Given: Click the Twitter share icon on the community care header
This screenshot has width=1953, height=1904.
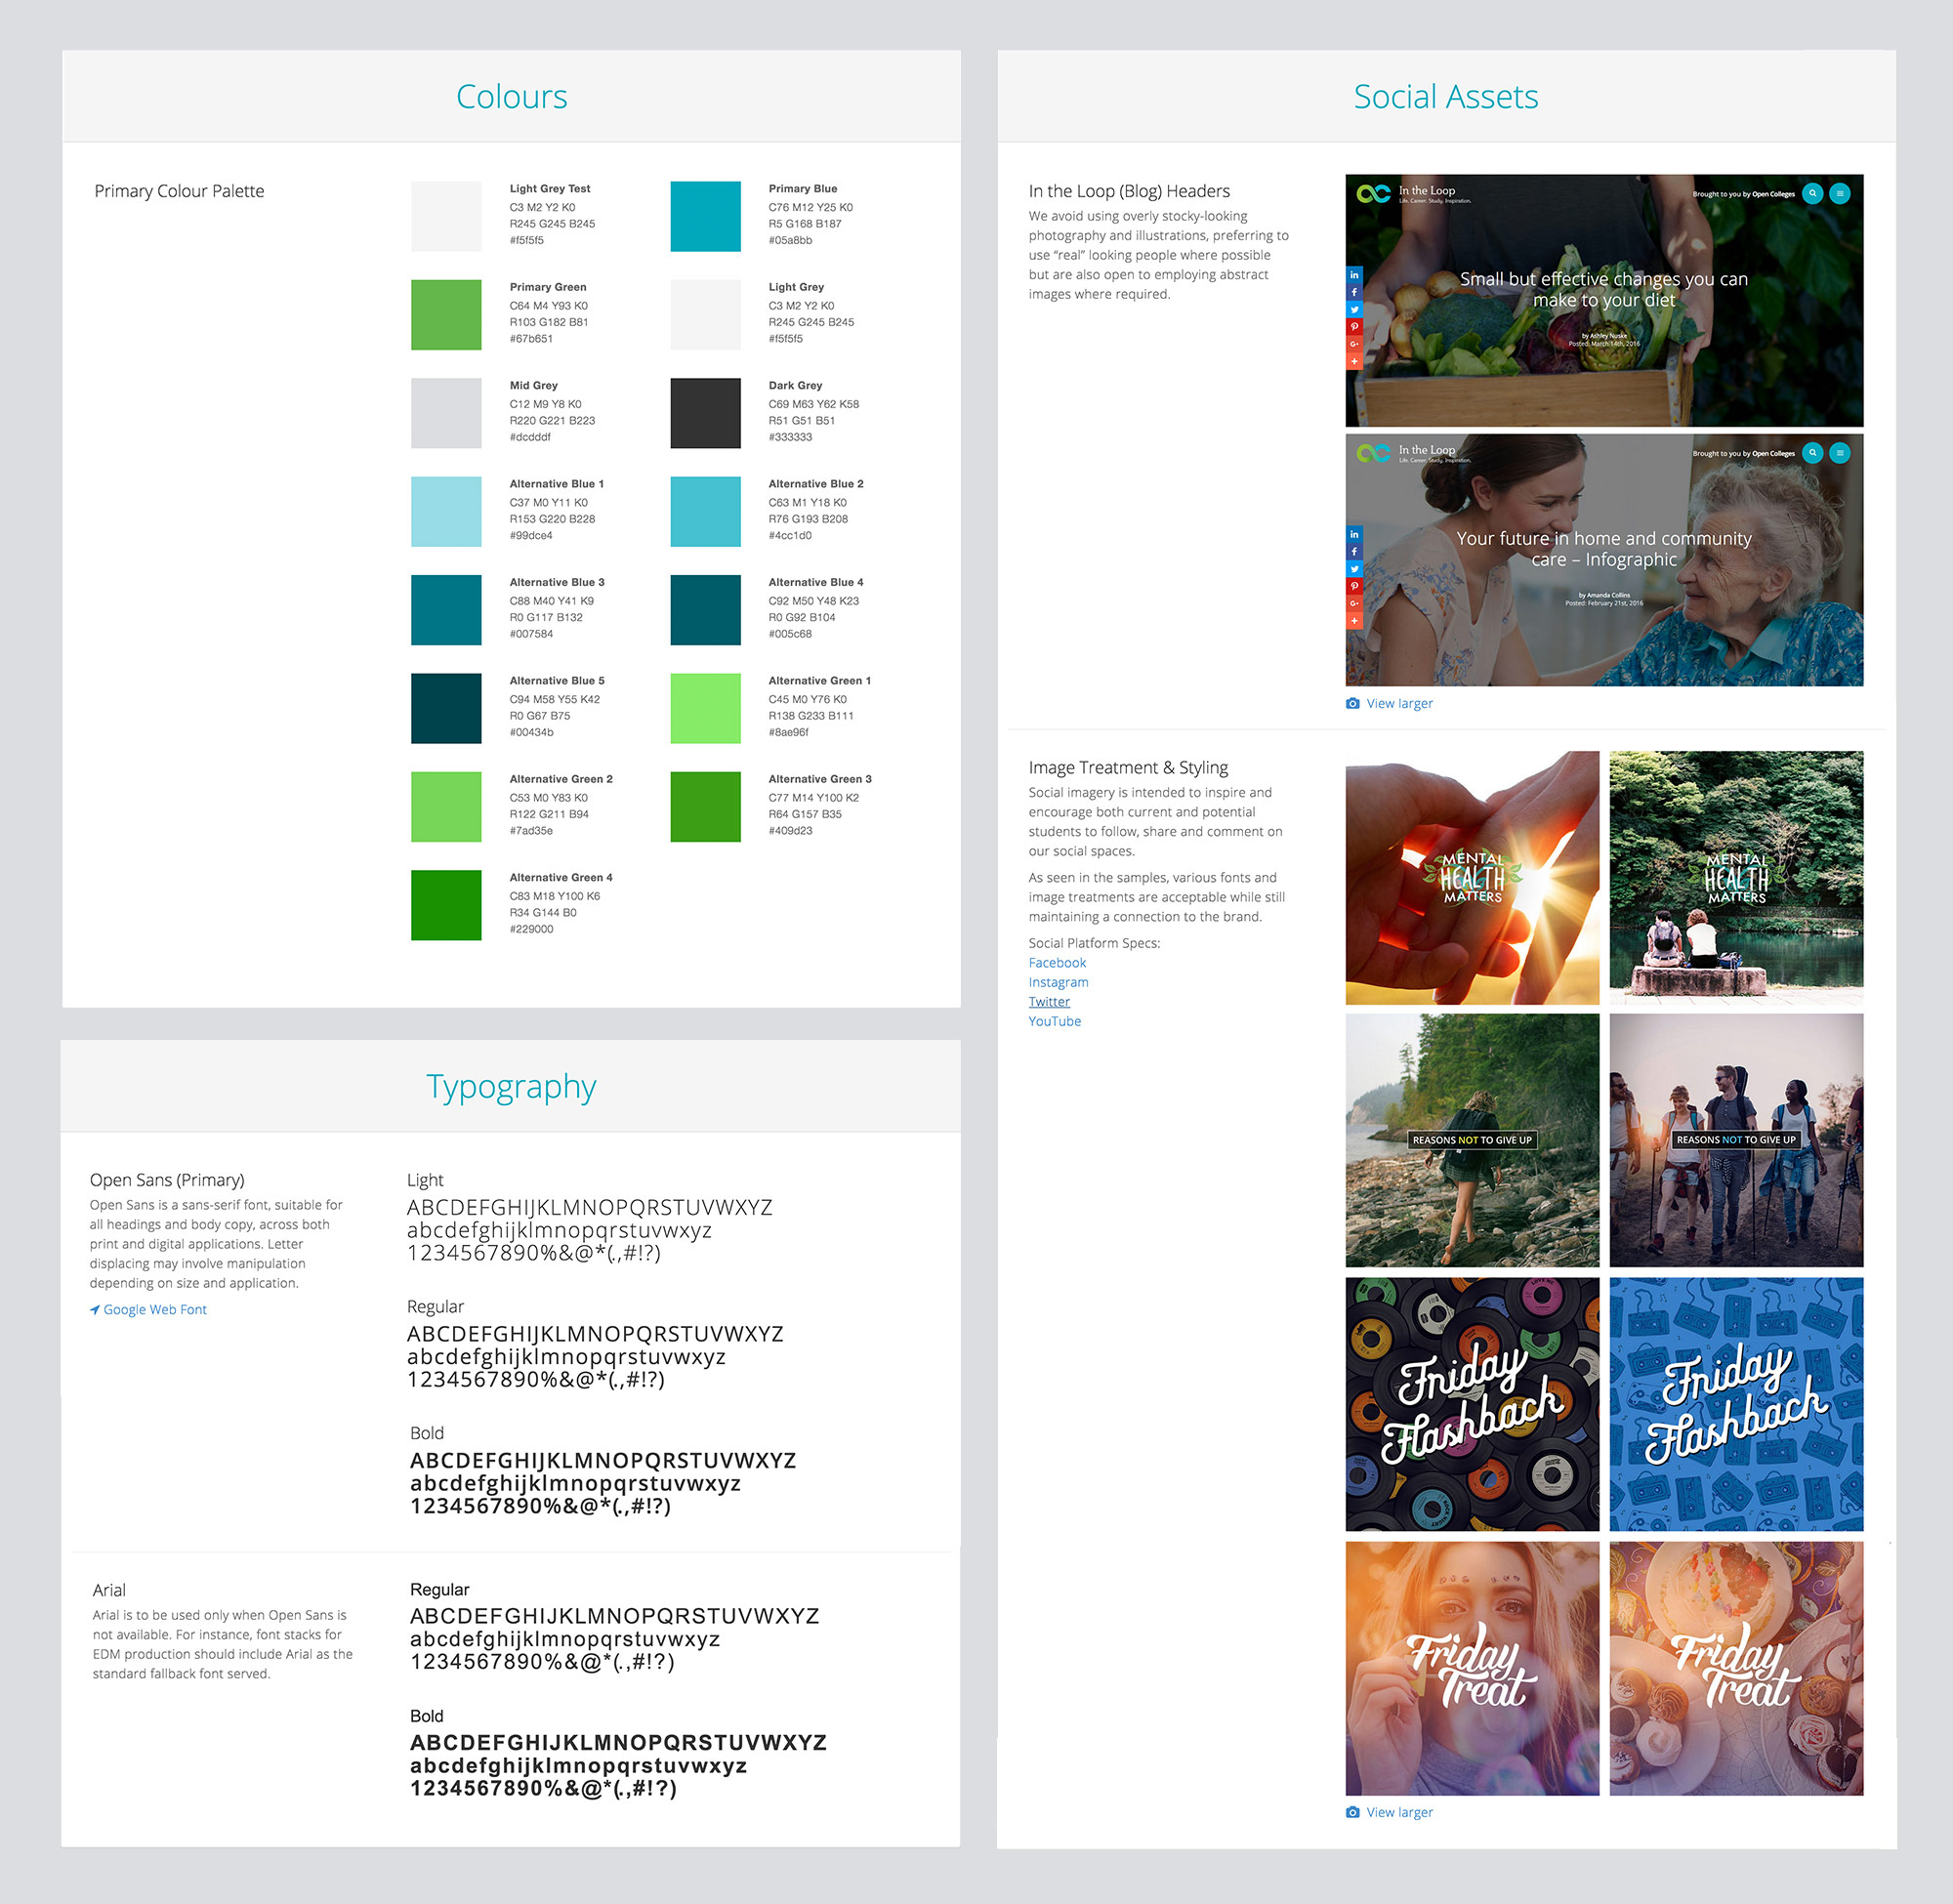Looking at the screenshot, I should (1354, 569).
